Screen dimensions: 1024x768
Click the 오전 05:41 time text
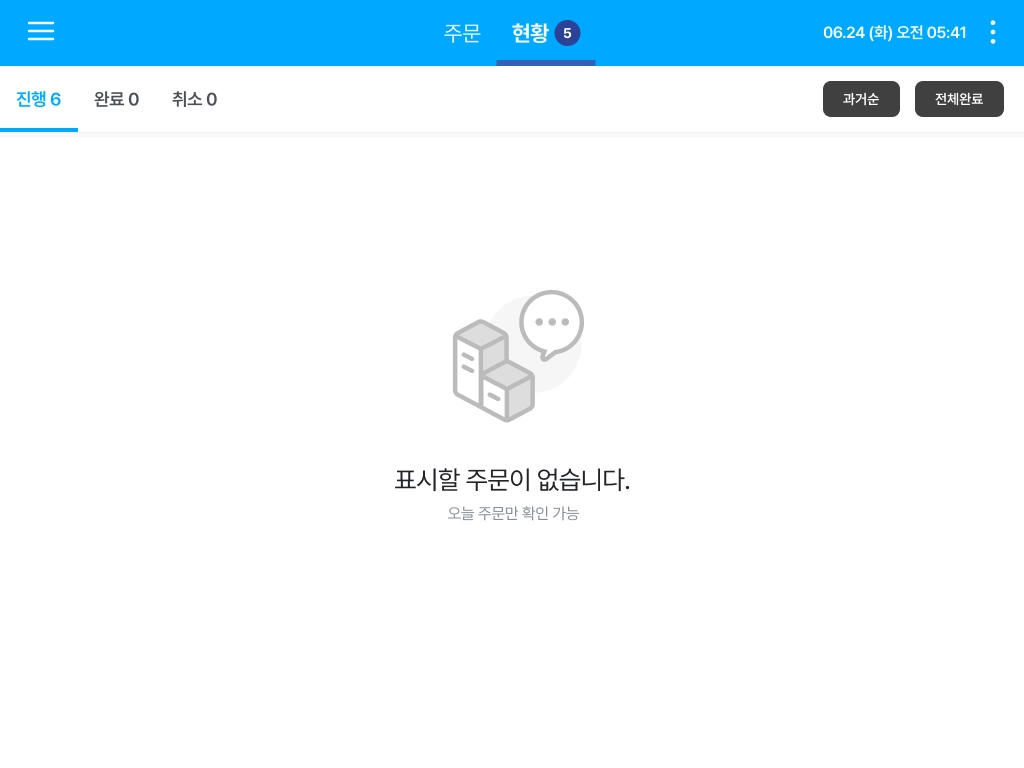pos(931,33)
